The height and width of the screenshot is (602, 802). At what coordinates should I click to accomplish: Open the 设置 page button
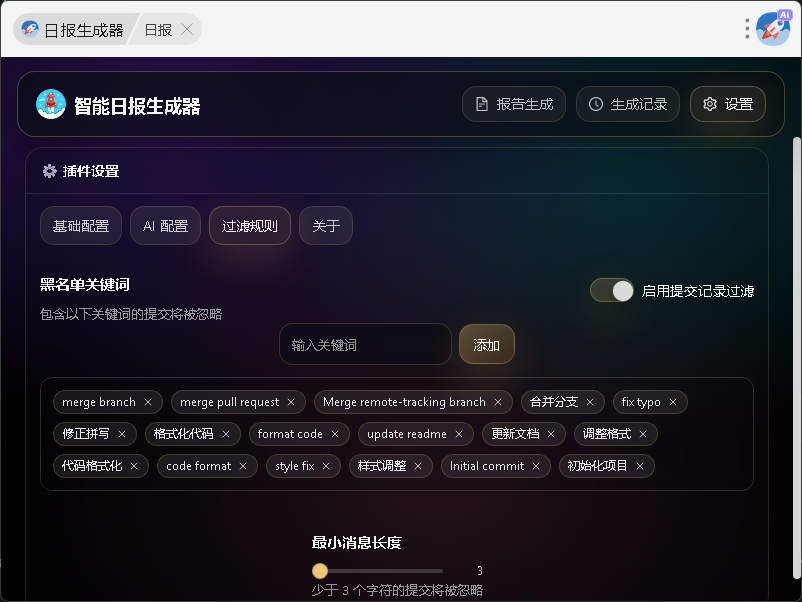point(728,104)
